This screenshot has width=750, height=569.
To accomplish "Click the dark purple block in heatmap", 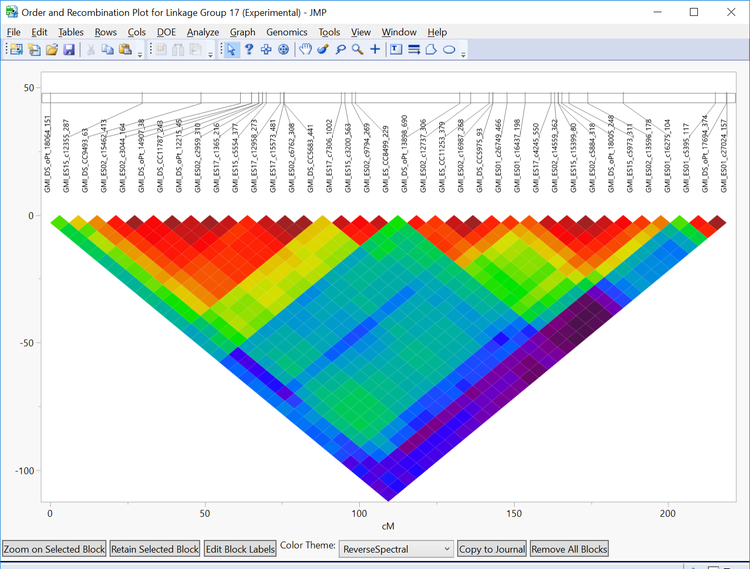I will tap(588, 317).
